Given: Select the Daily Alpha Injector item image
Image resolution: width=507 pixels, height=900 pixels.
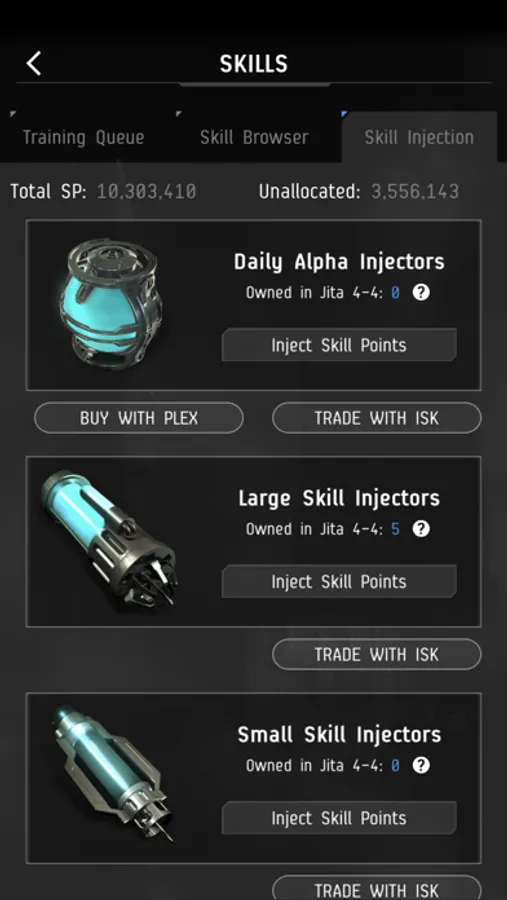Looking at the screenshot, I should pos(110,304).
